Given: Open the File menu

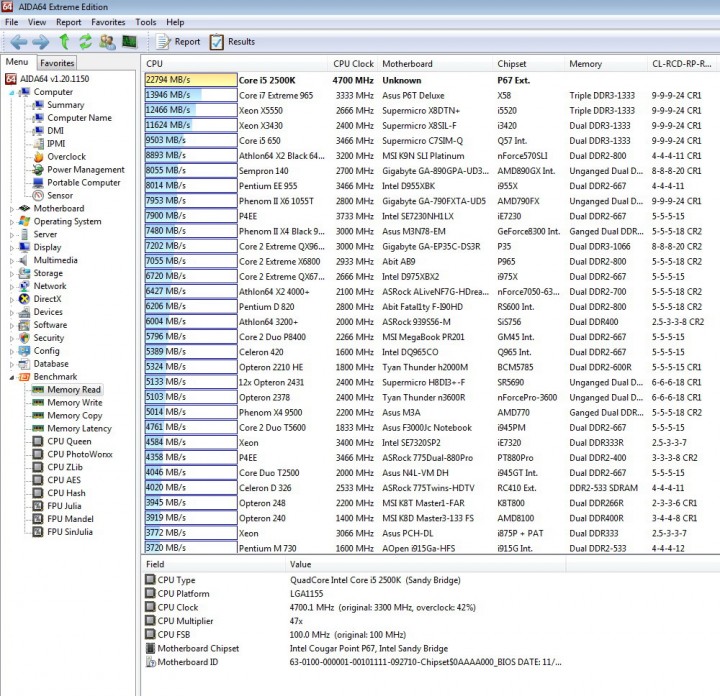Looking at the screenshot, I should click(x=11, y=22).
